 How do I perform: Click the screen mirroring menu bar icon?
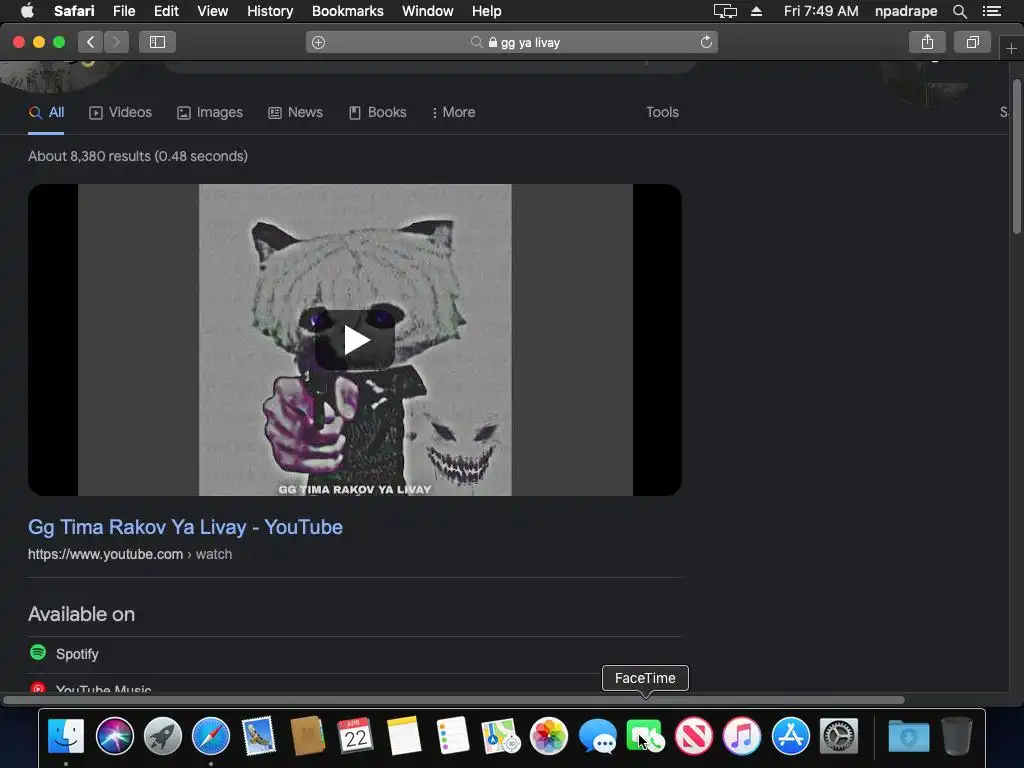point(725,11)
